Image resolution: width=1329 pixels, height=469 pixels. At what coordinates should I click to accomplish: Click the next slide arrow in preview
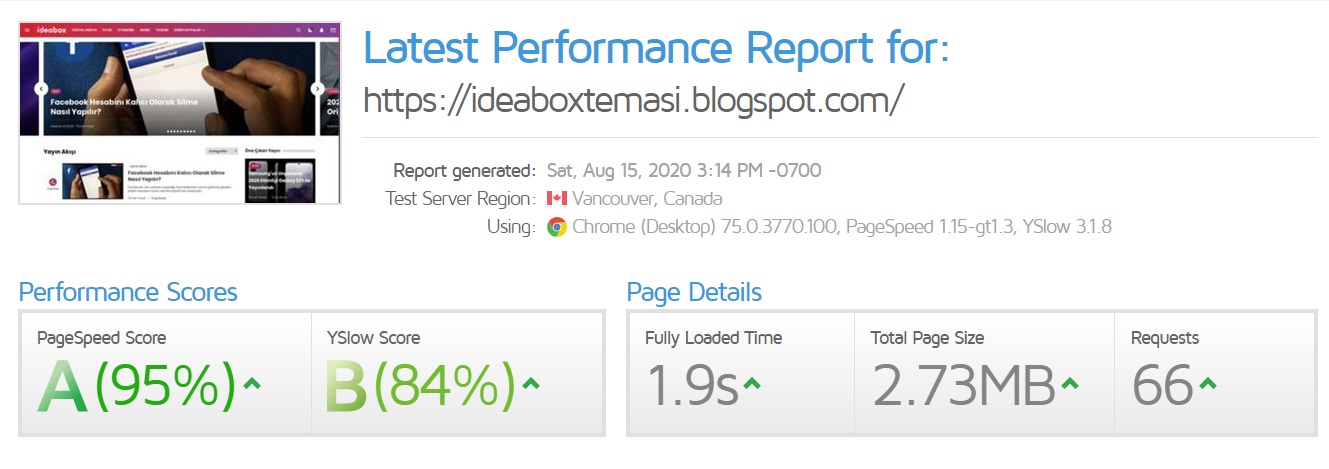coord(317,89)
